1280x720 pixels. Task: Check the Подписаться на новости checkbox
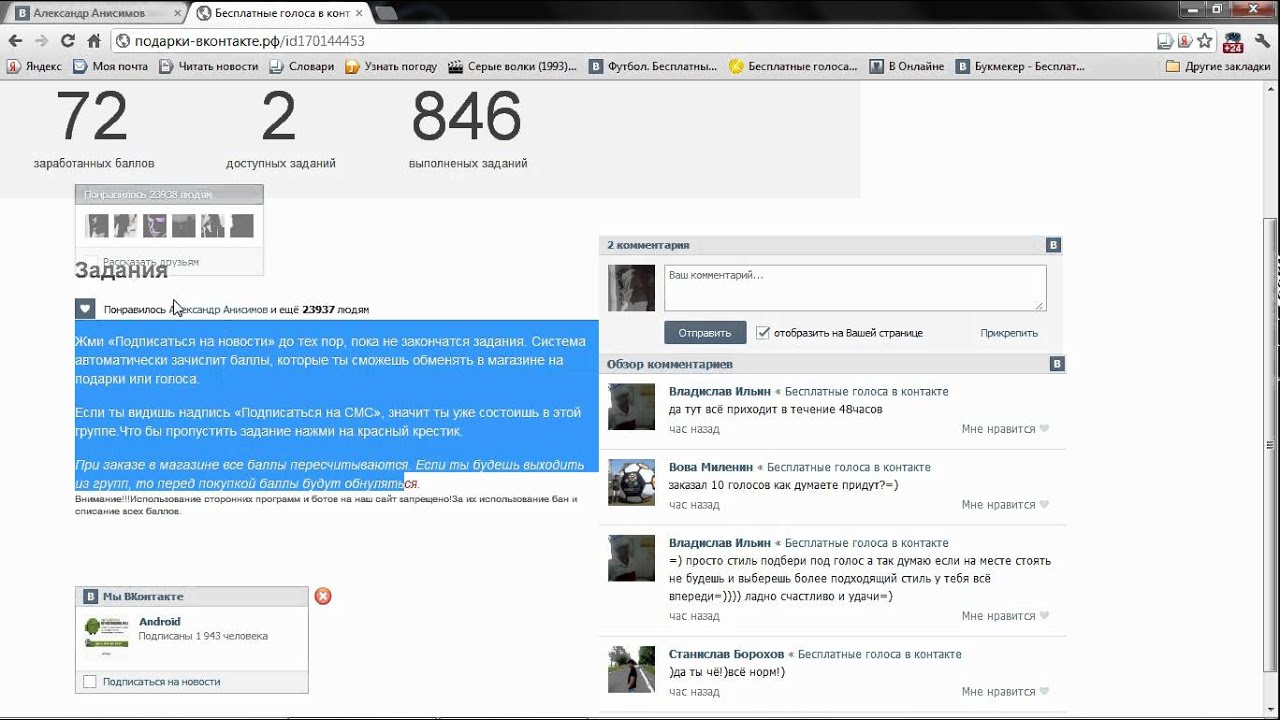click(x=90, y=682)
